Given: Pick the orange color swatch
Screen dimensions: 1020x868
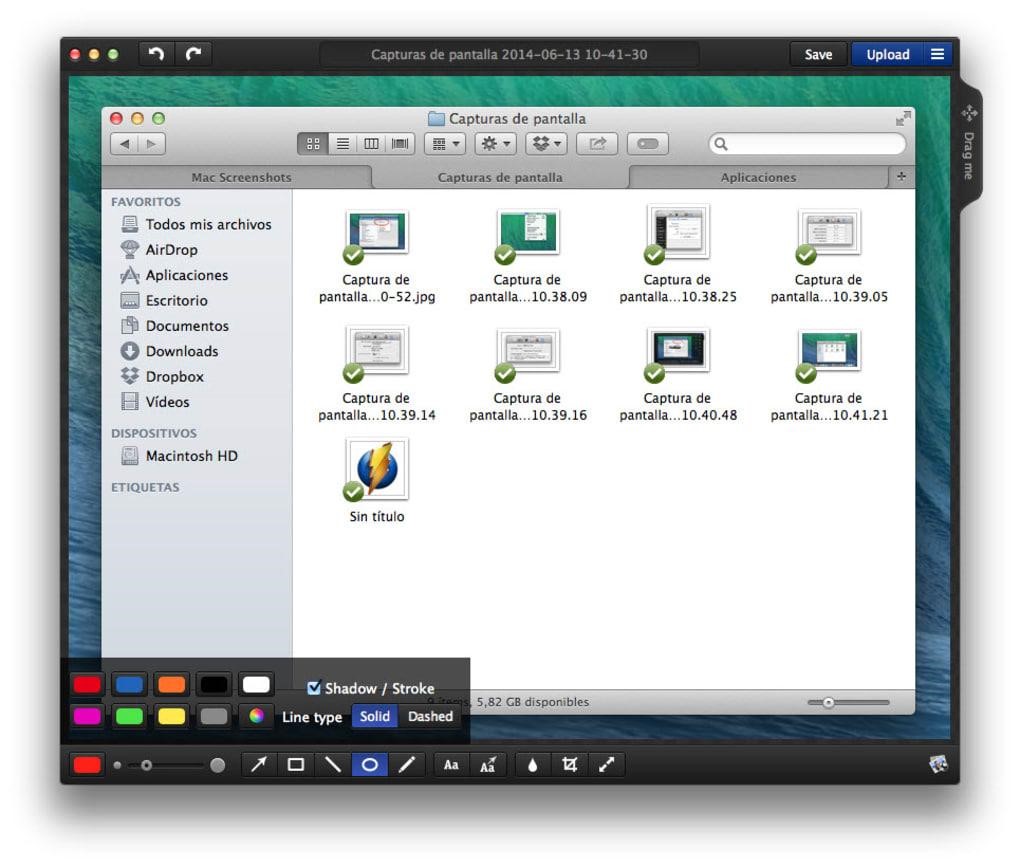Looking at the screenshot, I should tap(172, 685).
